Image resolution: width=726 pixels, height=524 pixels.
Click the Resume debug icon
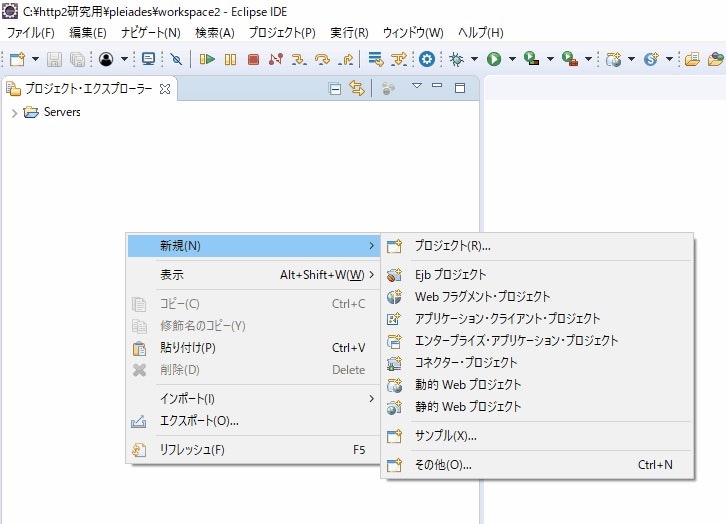coord(207,59)
